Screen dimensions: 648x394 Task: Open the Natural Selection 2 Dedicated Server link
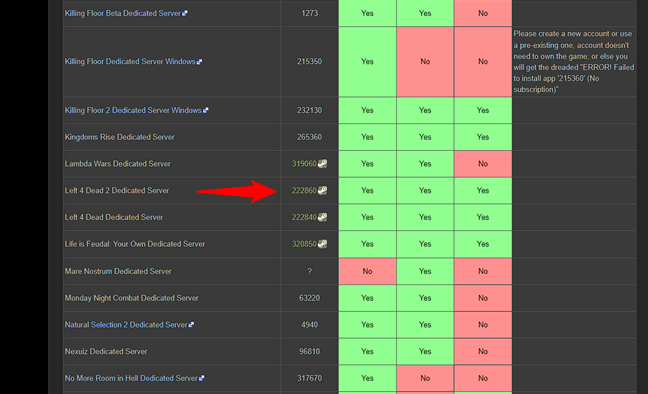126,325
